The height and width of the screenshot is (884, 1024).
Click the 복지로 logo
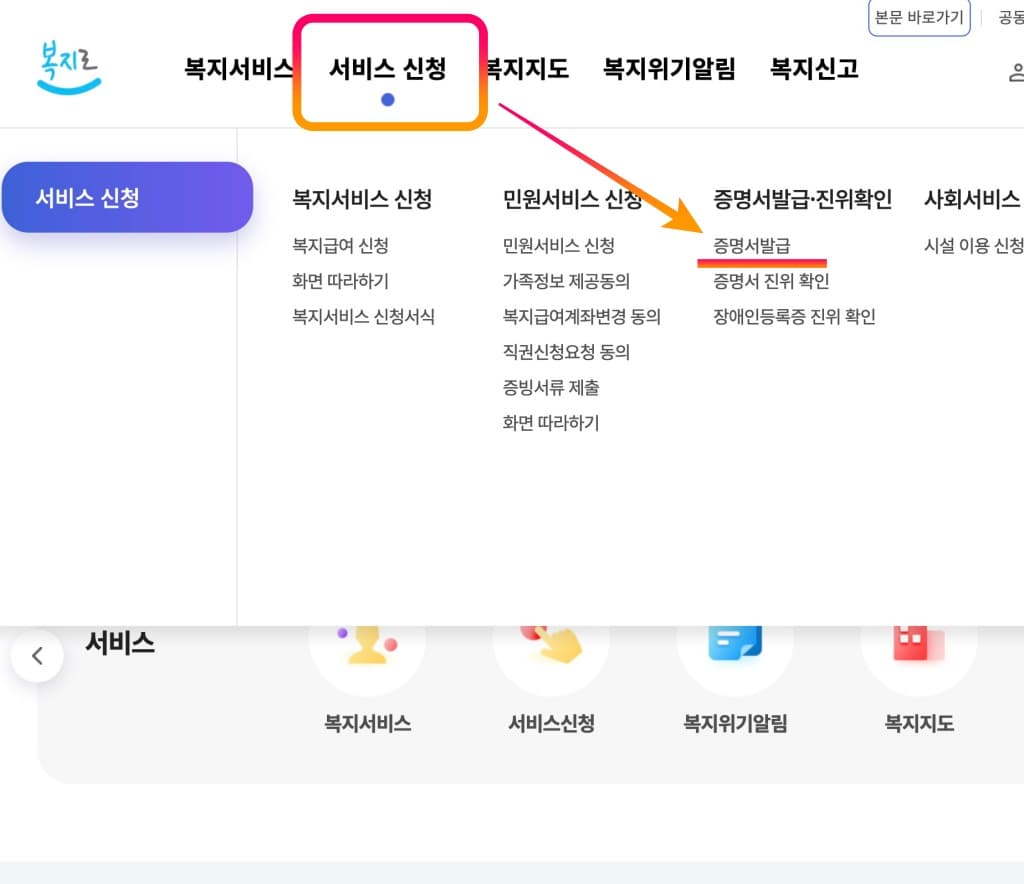(x=69, y=67)
